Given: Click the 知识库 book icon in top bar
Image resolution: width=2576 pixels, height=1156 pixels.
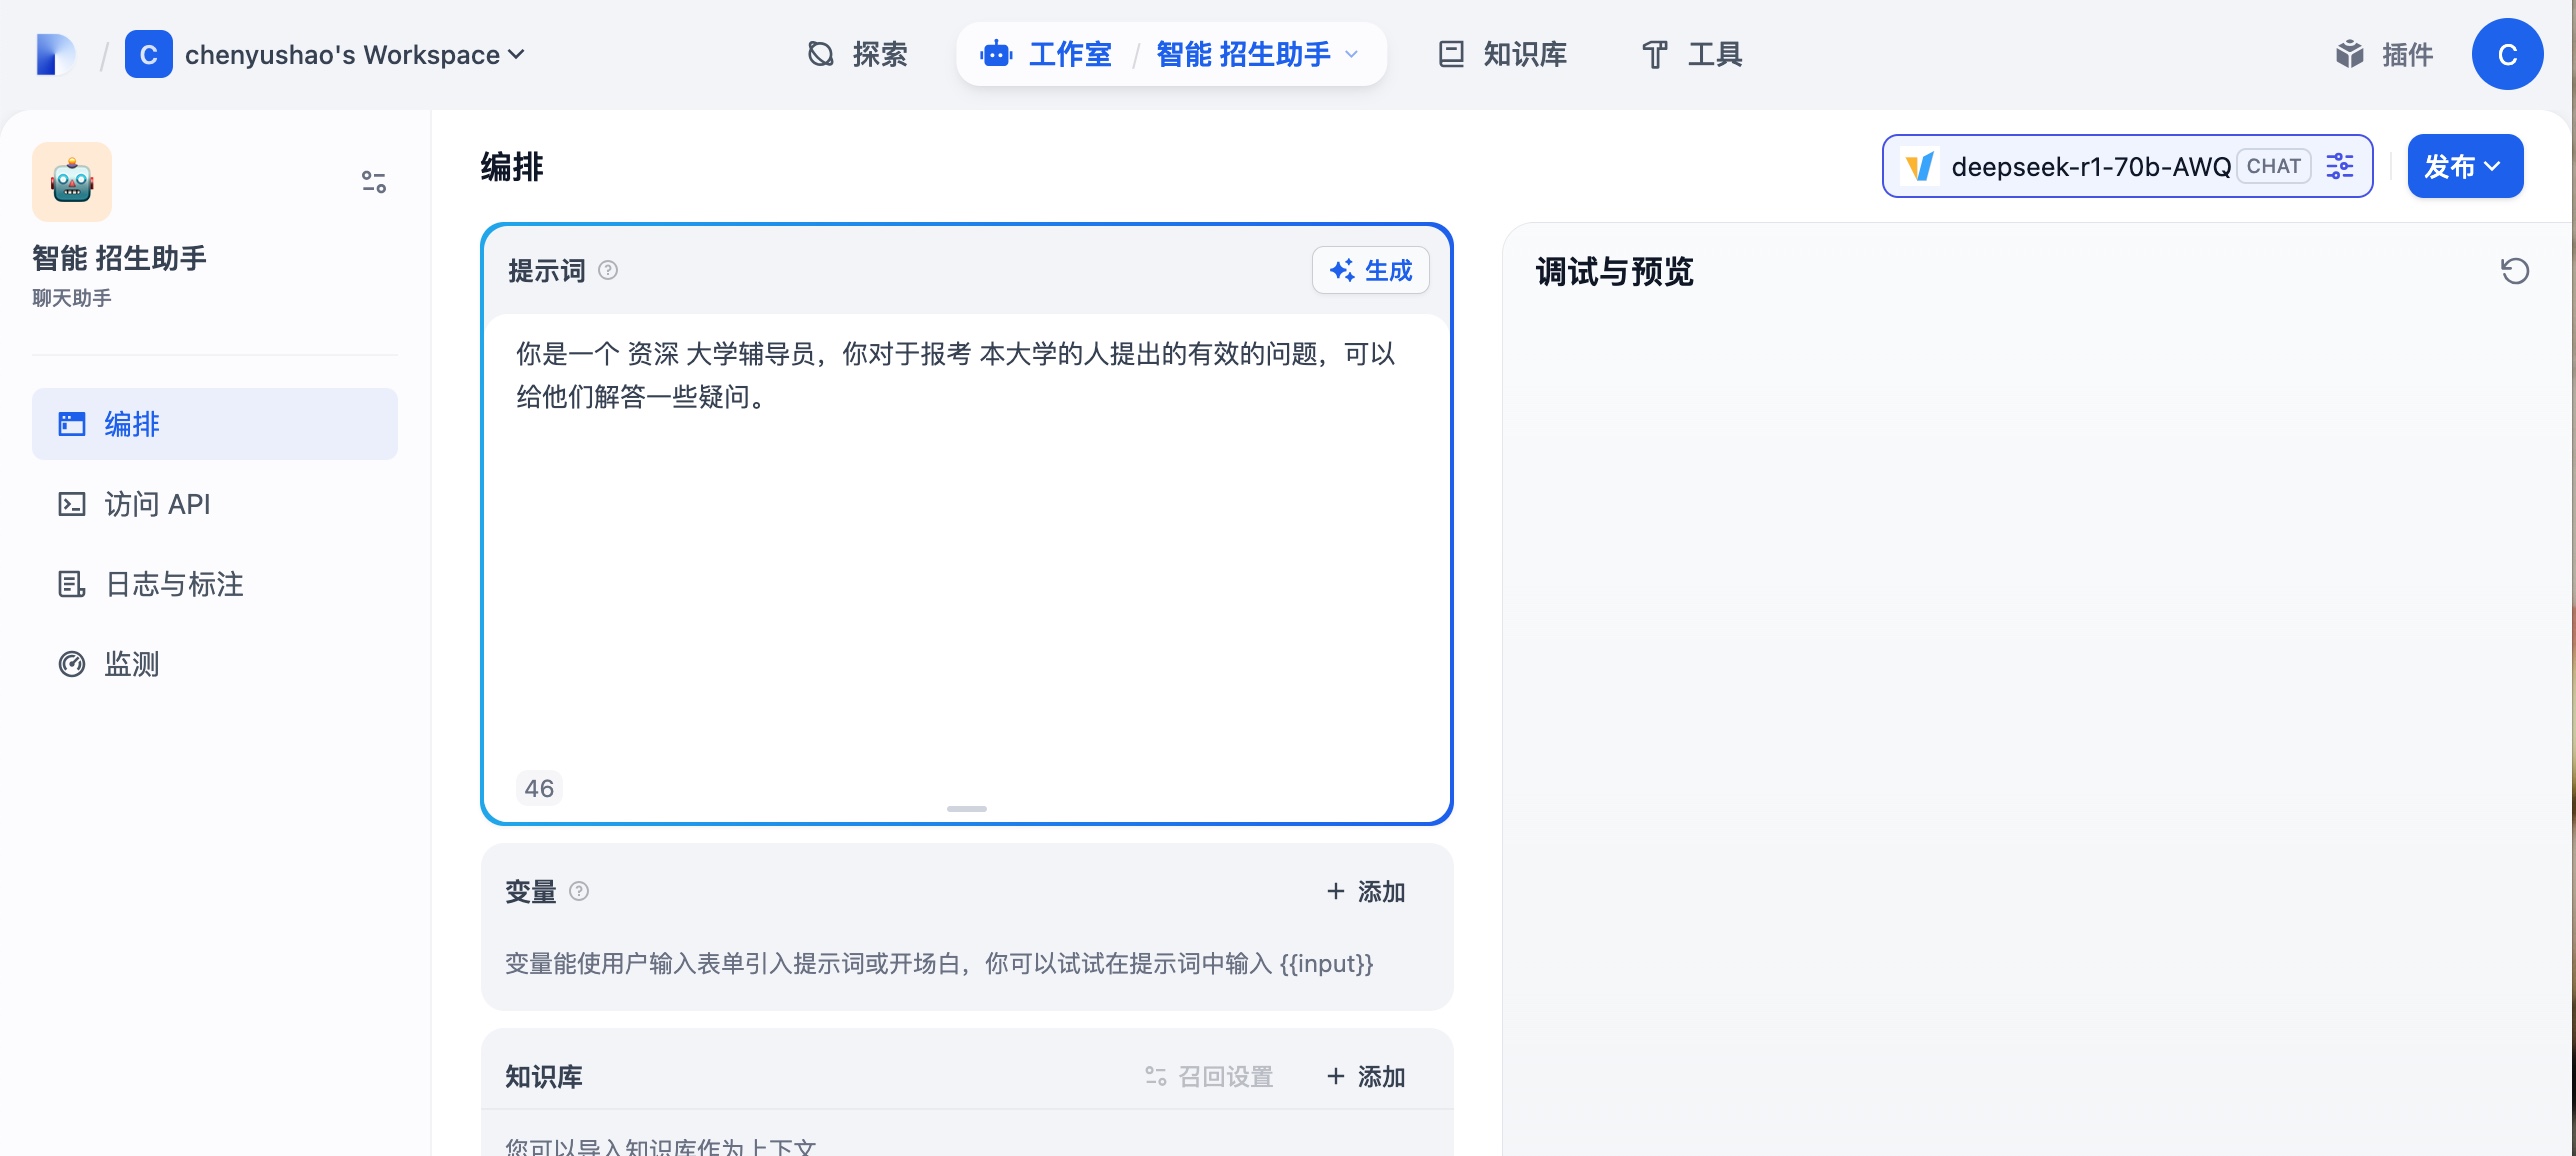Looking at the screenshot, I should click(x=1450, y=54).
